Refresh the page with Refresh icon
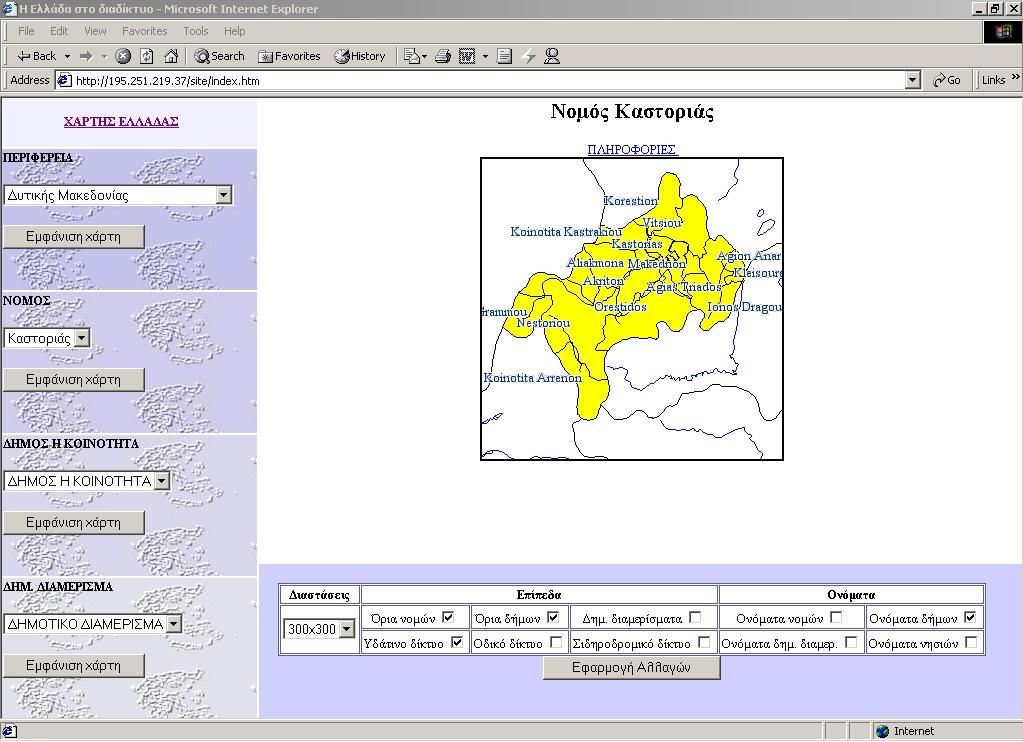 (147, 56)
